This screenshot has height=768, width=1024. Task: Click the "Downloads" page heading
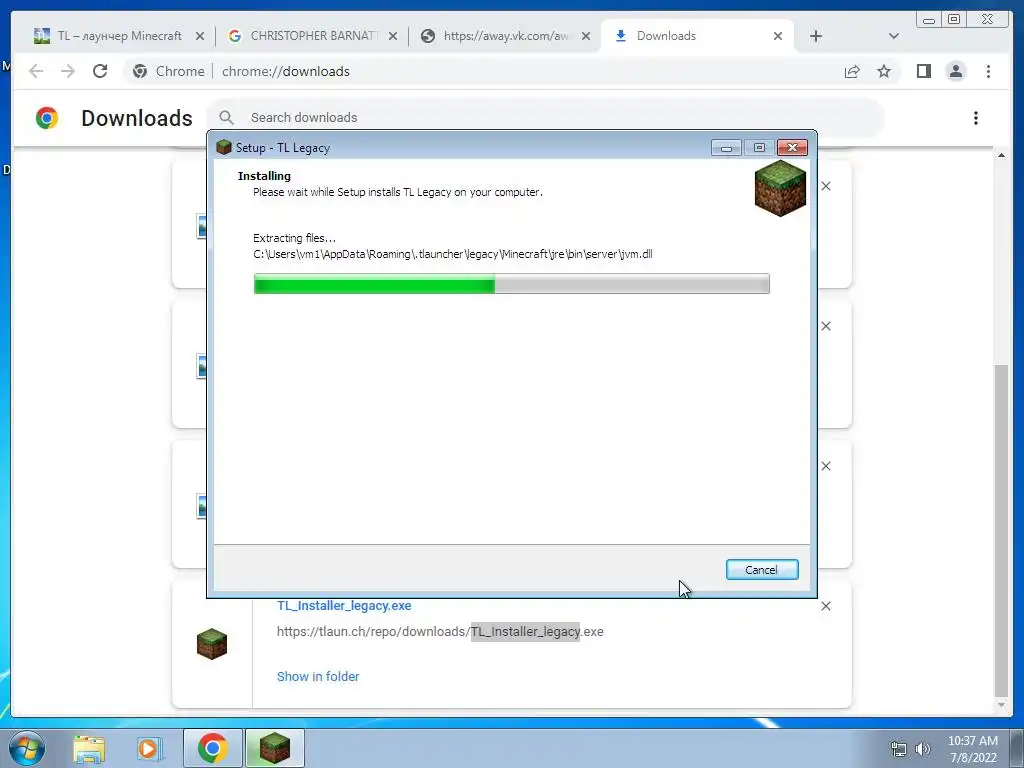tap(136, 118)
